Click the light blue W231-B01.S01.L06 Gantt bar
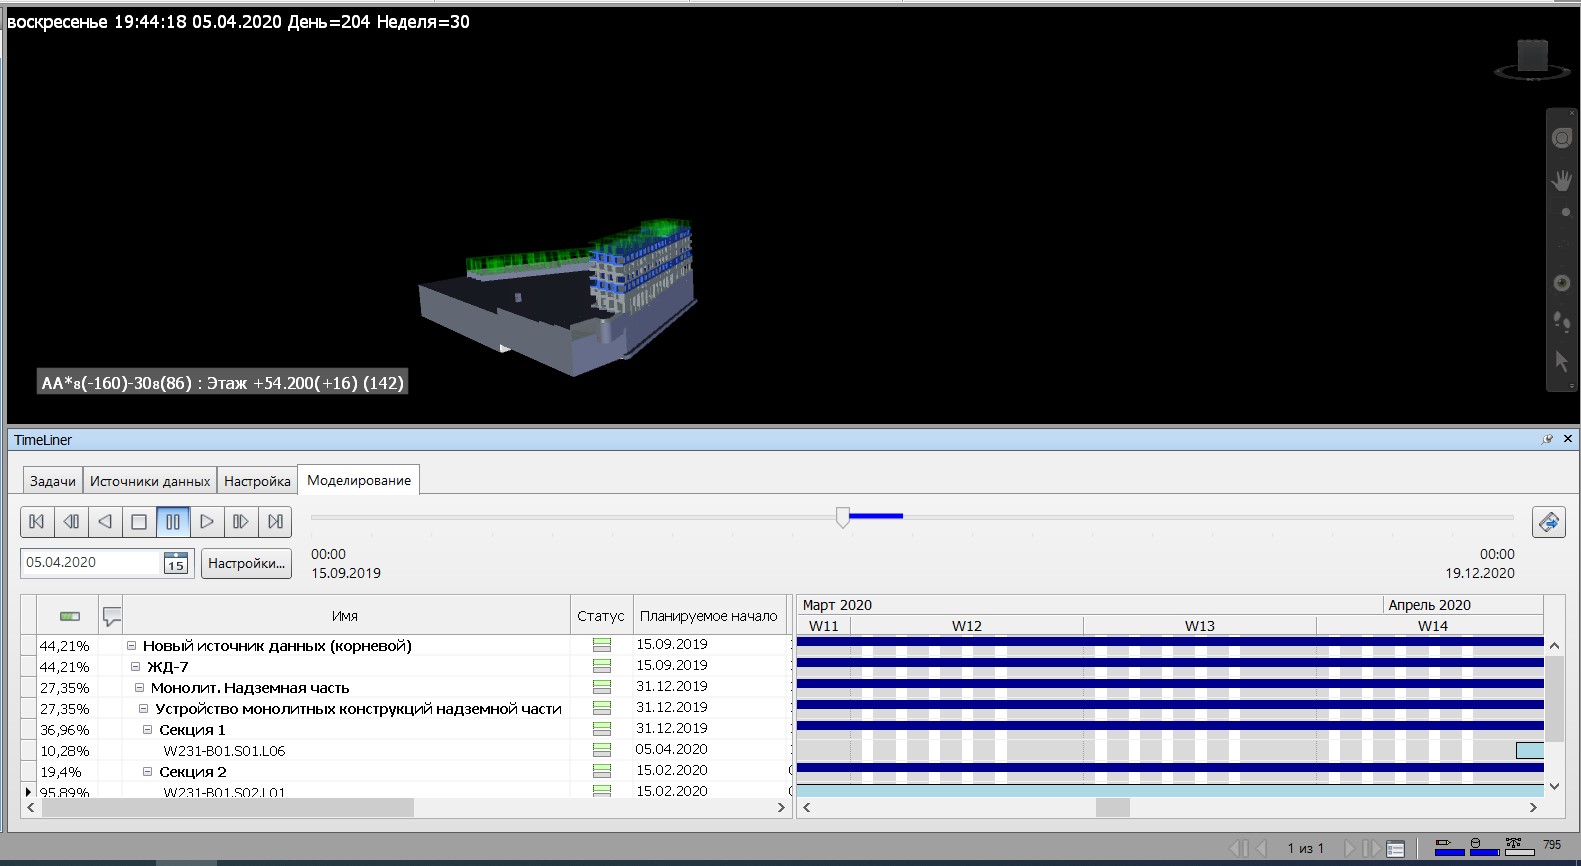Image resolution: width=1581 pixels, height=866 pixels. (1530, 750)
